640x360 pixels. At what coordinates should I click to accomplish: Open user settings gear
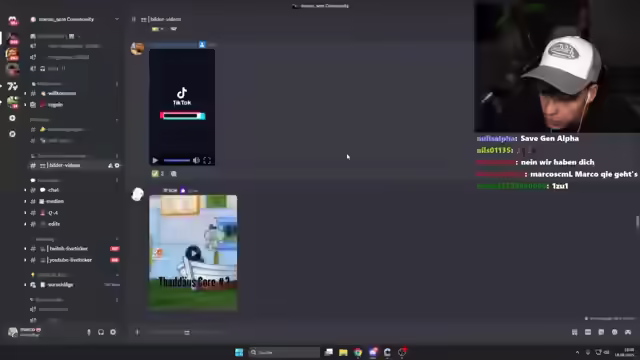(113, 332)
